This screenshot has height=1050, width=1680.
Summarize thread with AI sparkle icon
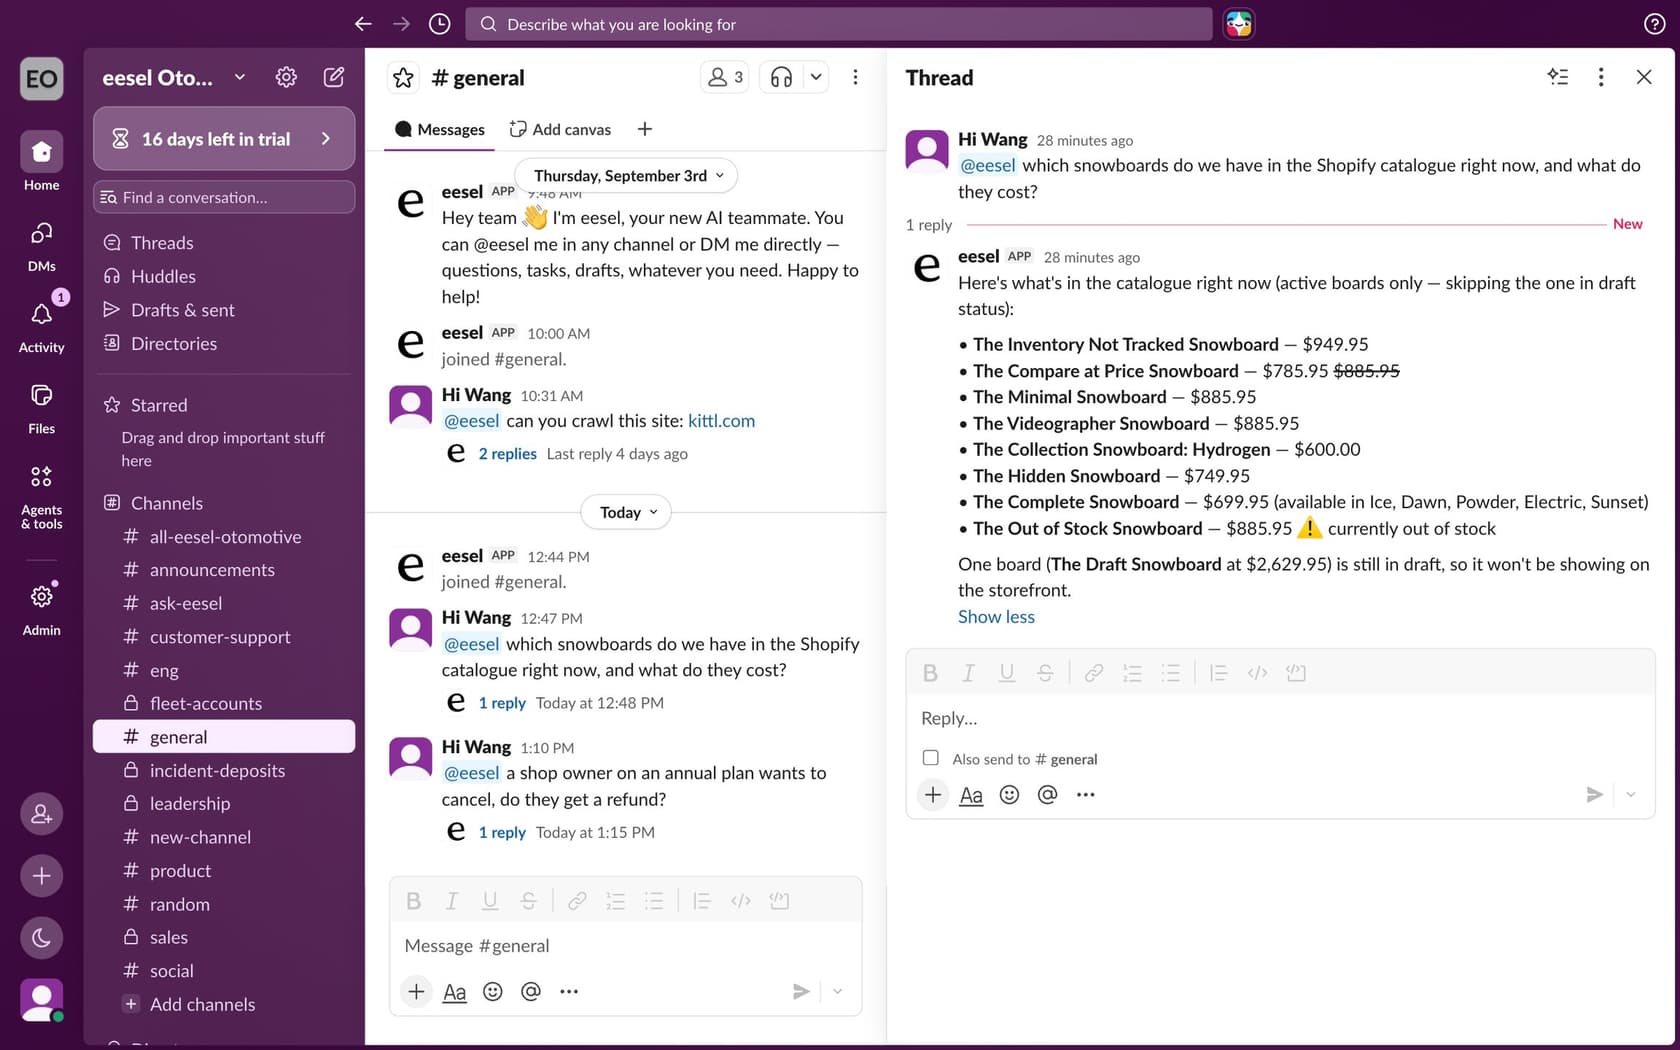coord(1558,77)
